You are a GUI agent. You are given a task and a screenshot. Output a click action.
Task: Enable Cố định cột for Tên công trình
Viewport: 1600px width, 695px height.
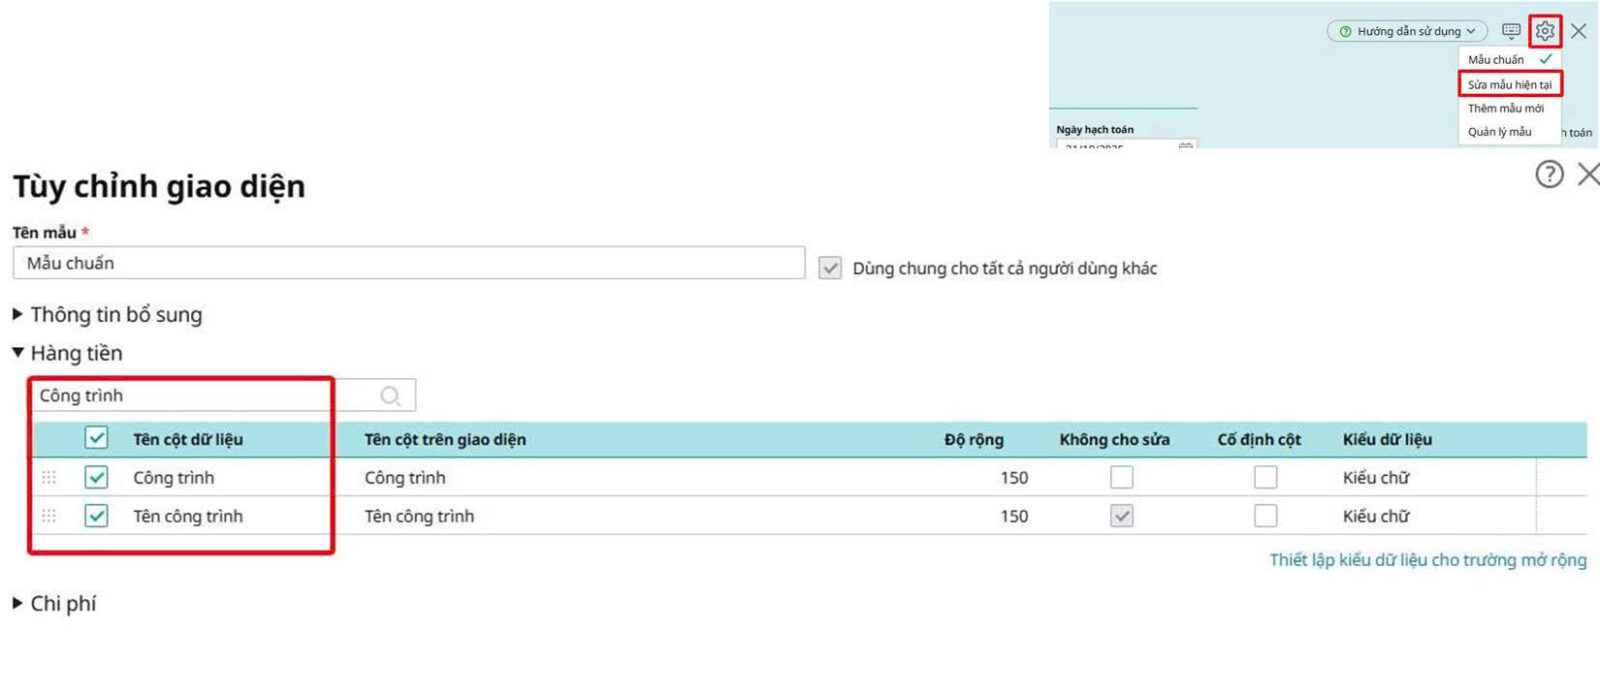pos(1265,516)
